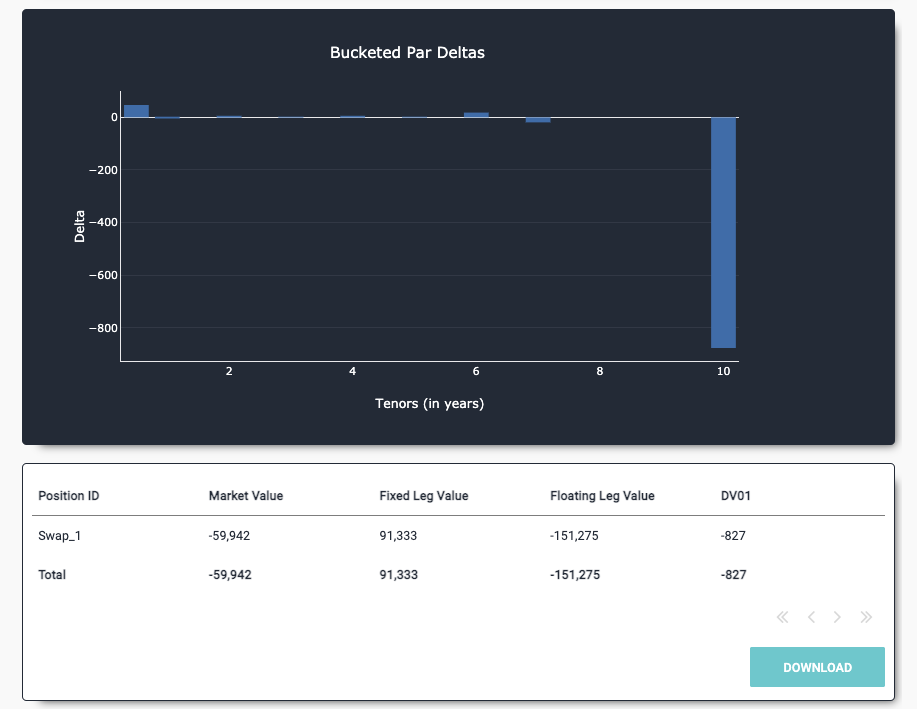Jump to last table page

(x=866, y=617)
